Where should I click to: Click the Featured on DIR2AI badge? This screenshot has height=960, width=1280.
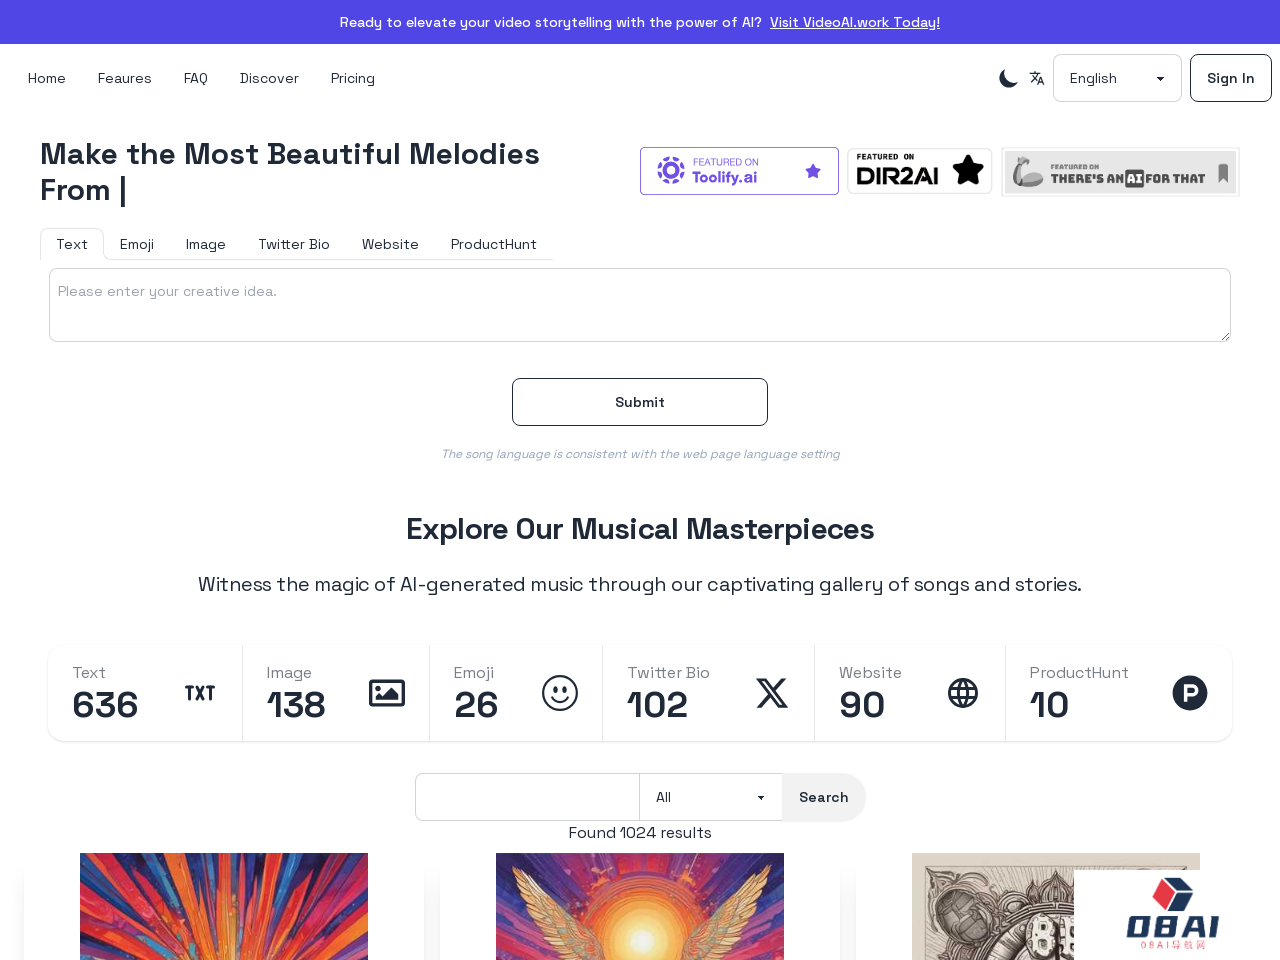coord(920,171)
